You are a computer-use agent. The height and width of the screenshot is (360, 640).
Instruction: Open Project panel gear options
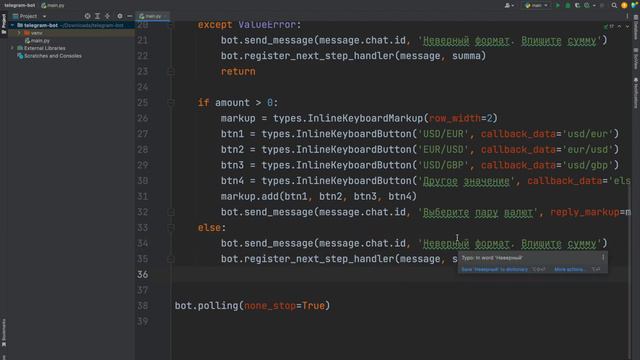click(120, 16)
